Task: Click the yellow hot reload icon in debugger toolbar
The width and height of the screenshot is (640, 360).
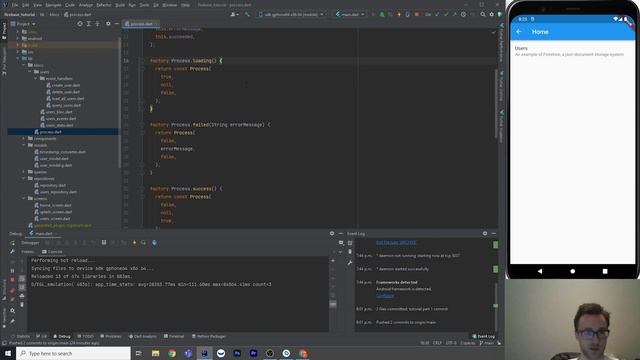Action: 134,243
